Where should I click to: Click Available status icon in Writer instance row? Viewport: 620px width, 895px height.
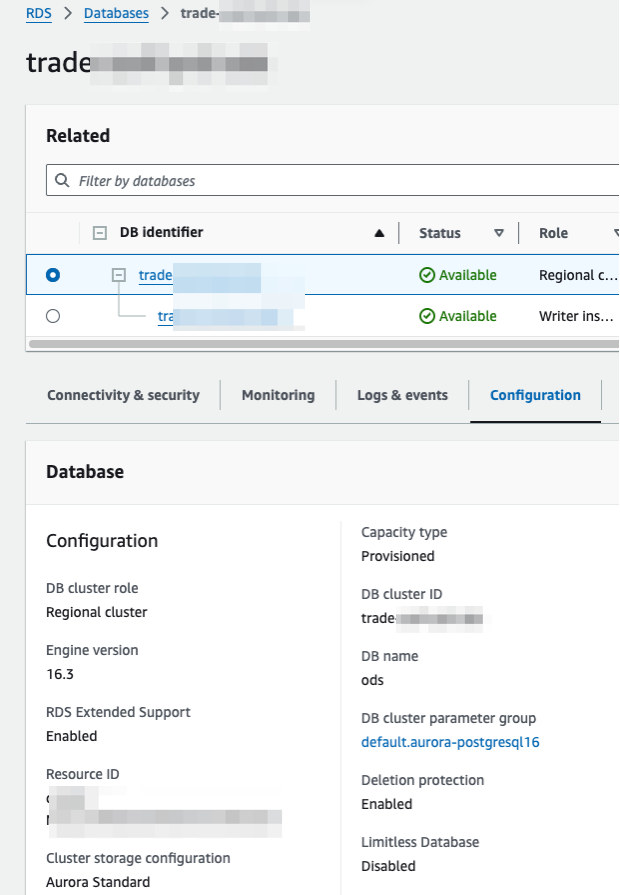[x=427, y=316]
